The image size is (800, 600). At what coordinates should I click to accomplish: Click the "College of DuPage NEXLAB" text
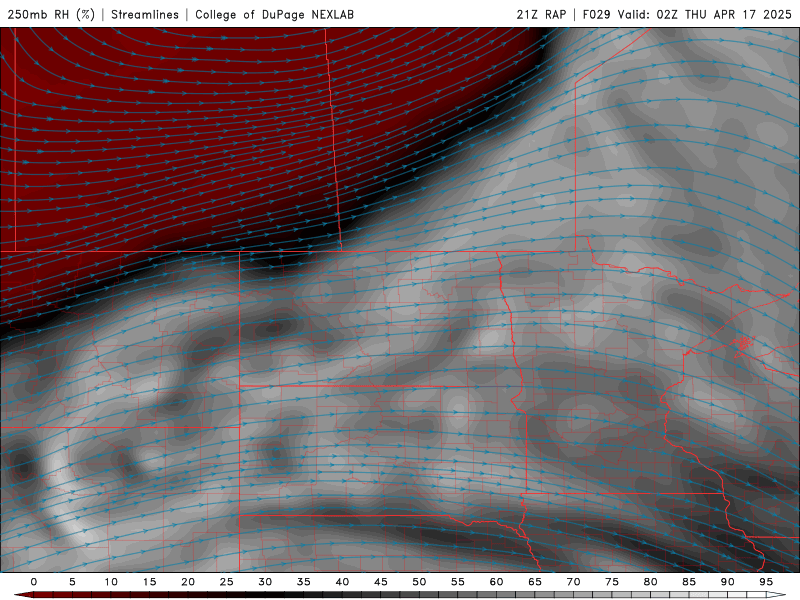pos(274,14)
